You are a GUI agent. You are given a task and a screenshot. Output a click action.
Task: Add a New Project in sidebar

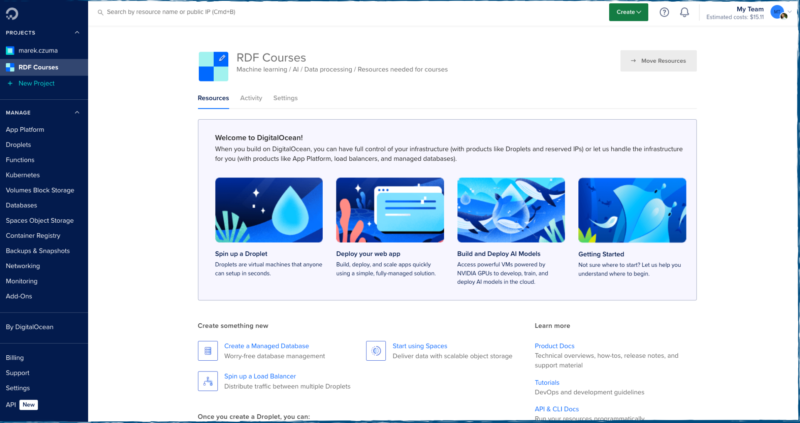(36, 83)
